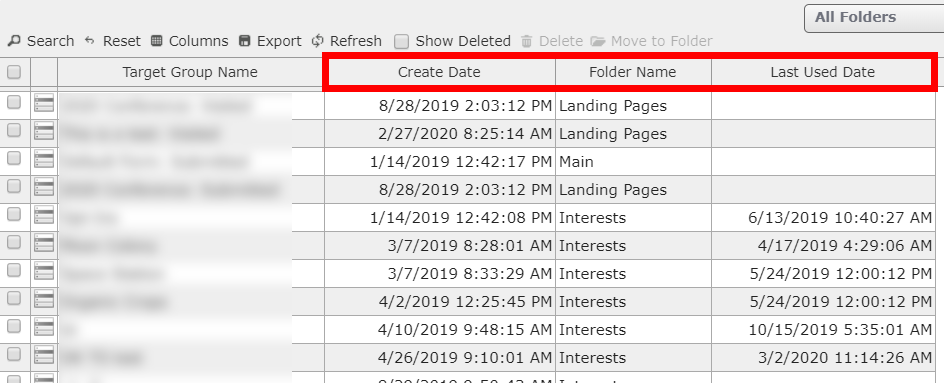Click create date 4/10/2019 9:48:15 AM
The image size is (944, 383).
[465, 330]
